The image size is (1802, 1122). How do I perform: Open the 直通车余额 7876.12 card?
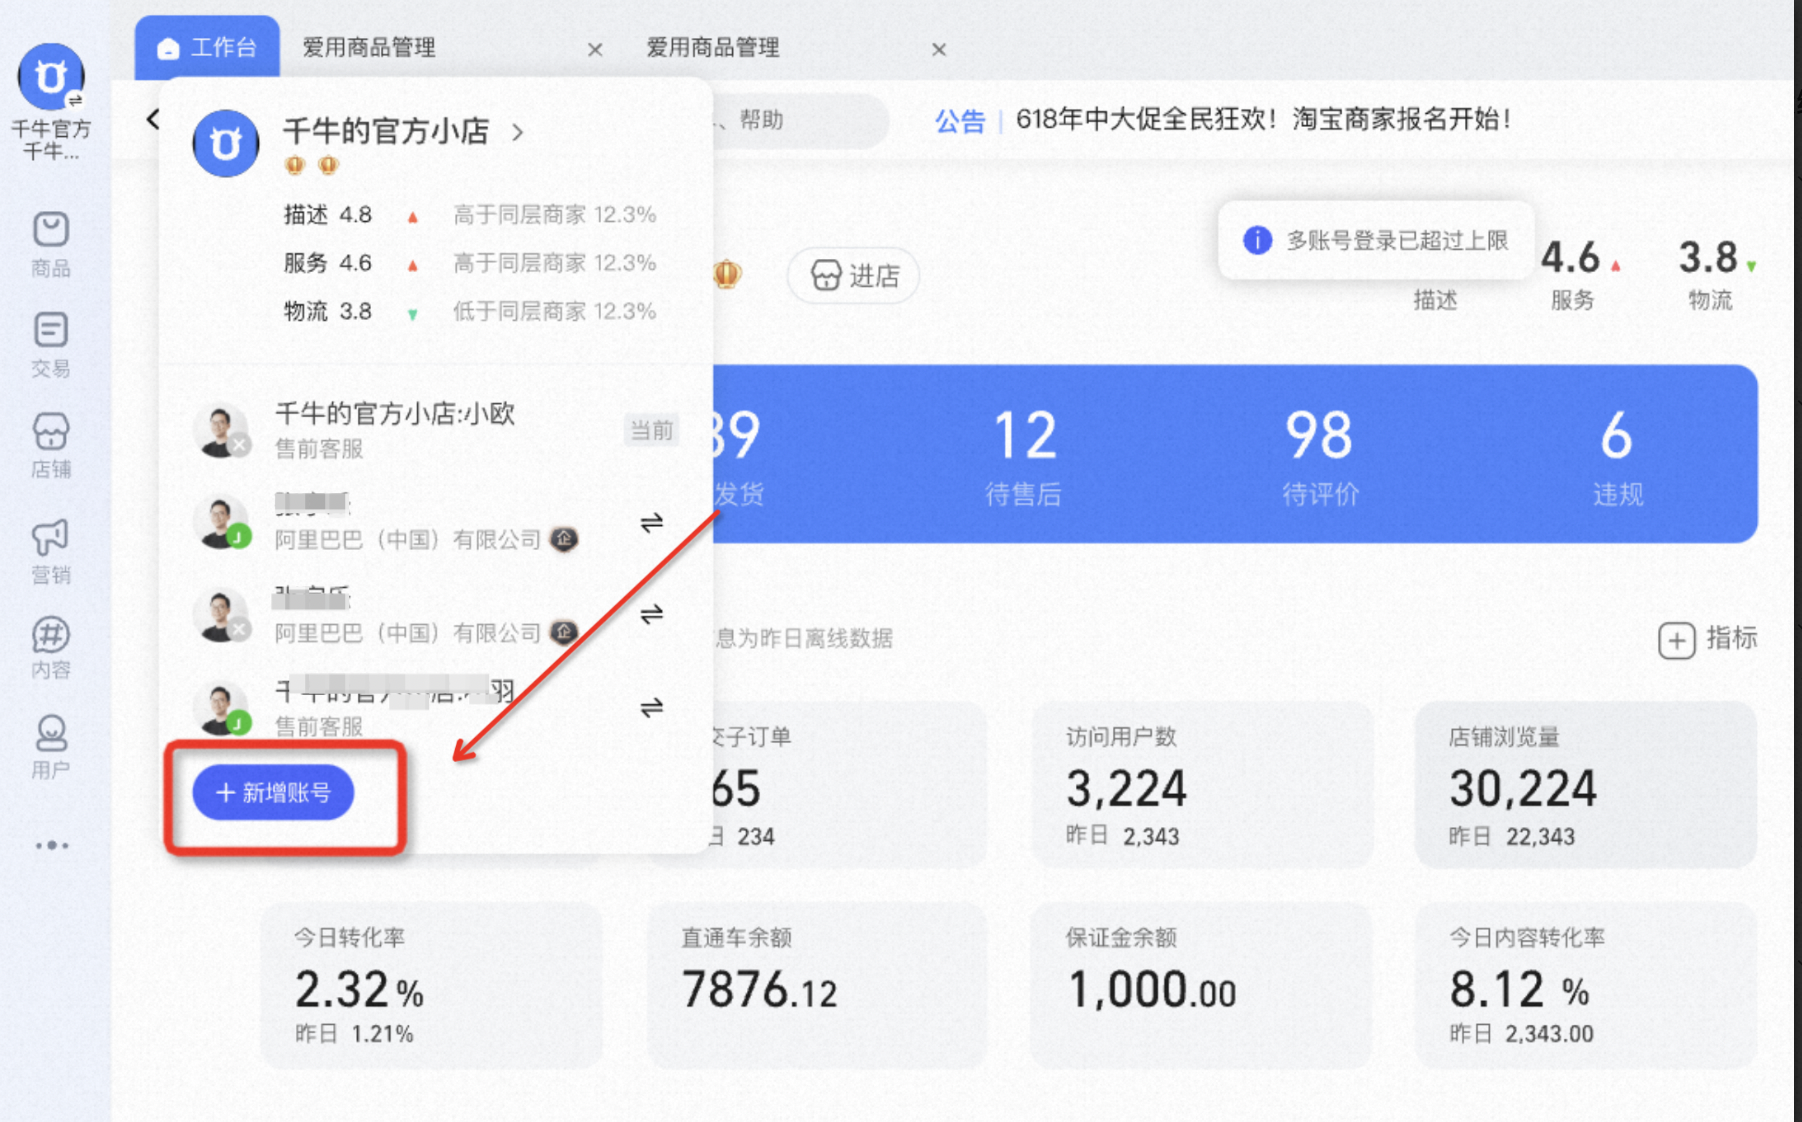click(817, 986)
